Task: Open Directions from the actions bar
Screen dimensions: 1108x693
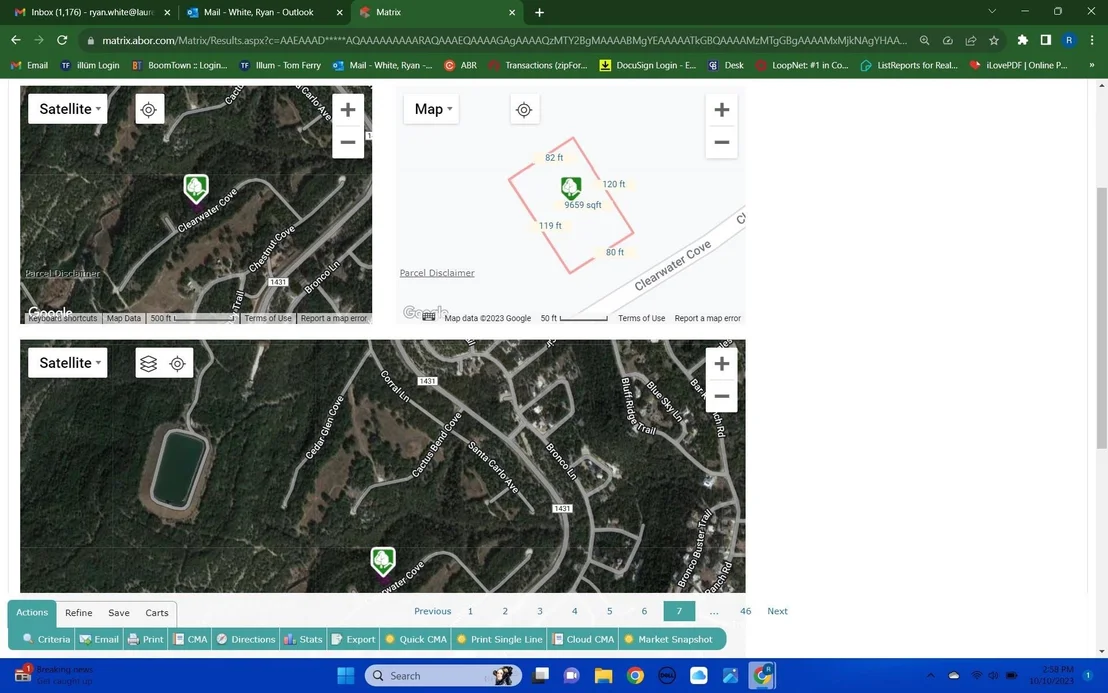Action: click(x=246, y=639)
